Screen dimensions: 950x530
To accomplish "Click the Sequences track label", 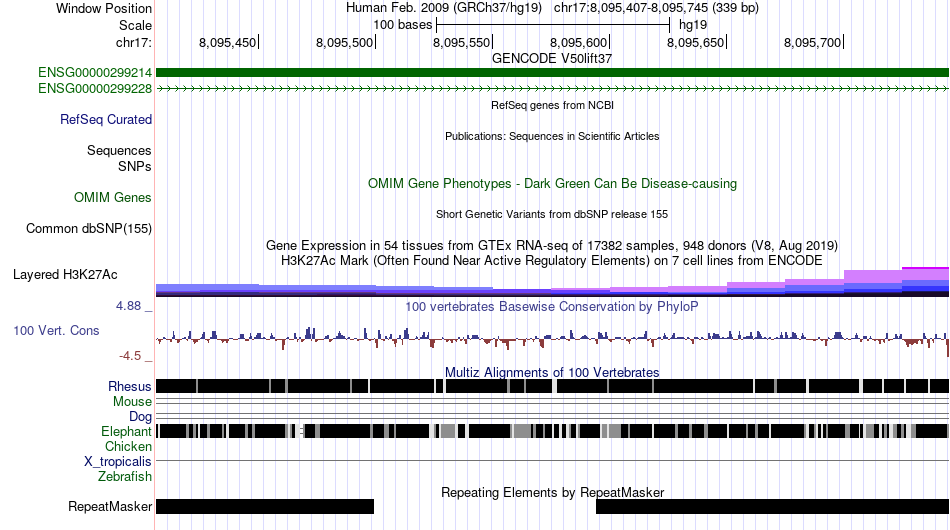I will pyautogui.click(x=119, y=150).
